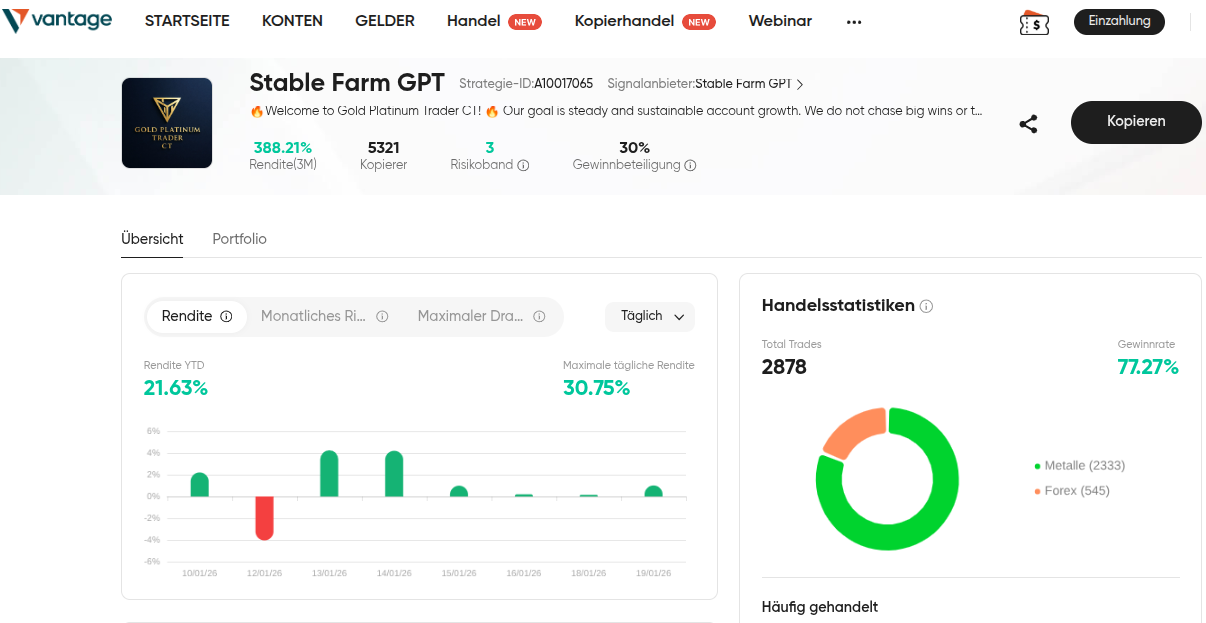Click info icon next to Gewinnbeteiligung
The width and height of the screenshot is (1206, 623).
pos(690,166)
